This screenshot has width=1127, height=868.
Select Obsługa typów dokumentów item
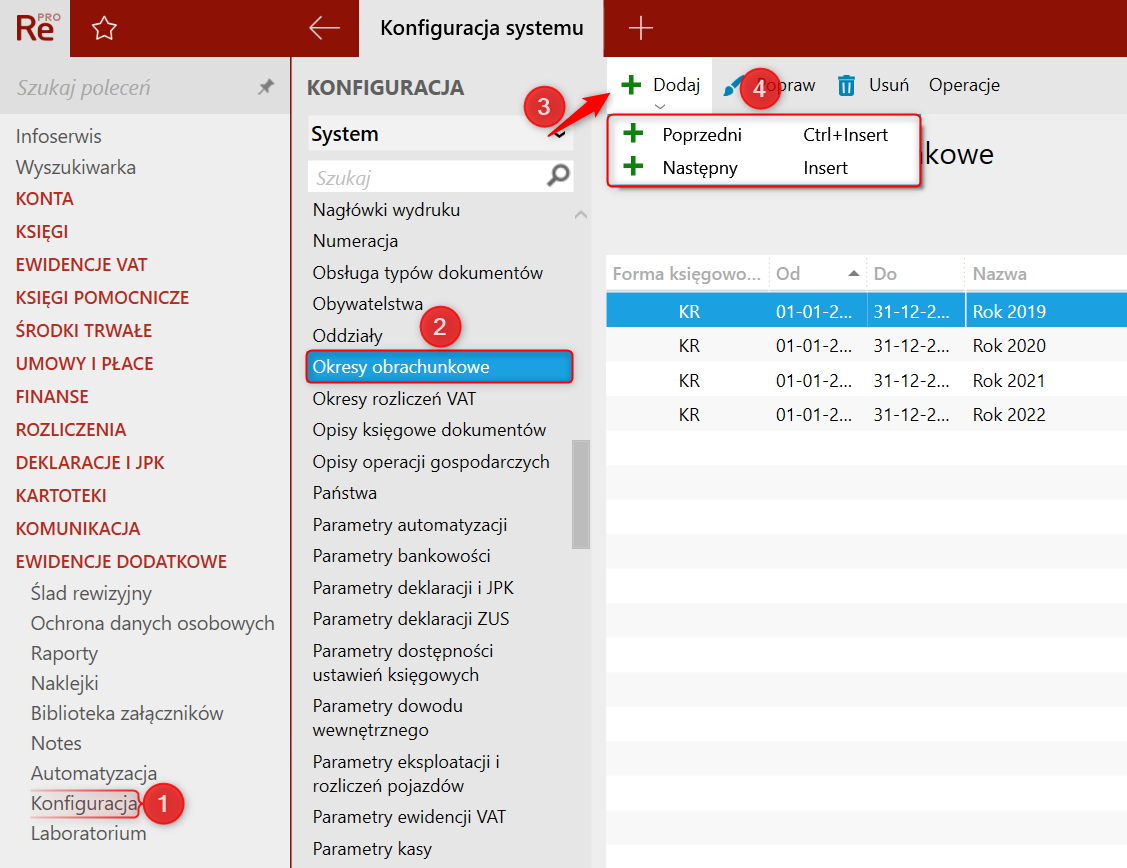pyautogui.click(x=428, y=273)
